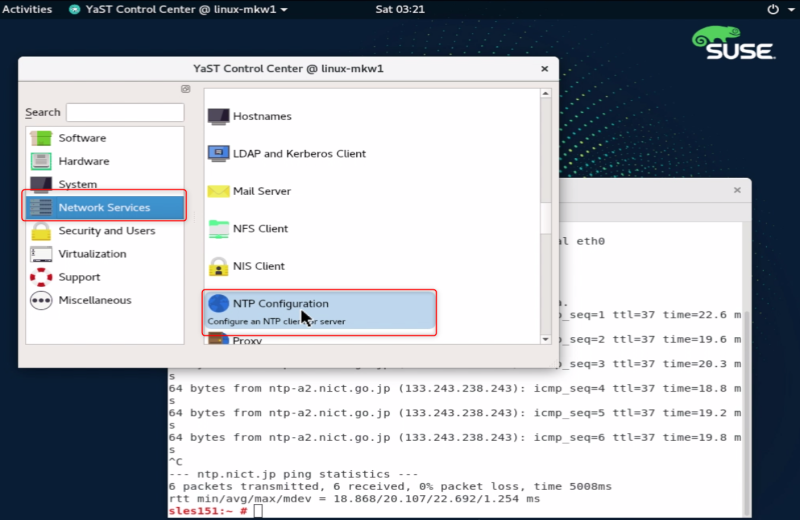800x520 pixels.
Task: Click the Network Services category icon
Action: (41, 208)
